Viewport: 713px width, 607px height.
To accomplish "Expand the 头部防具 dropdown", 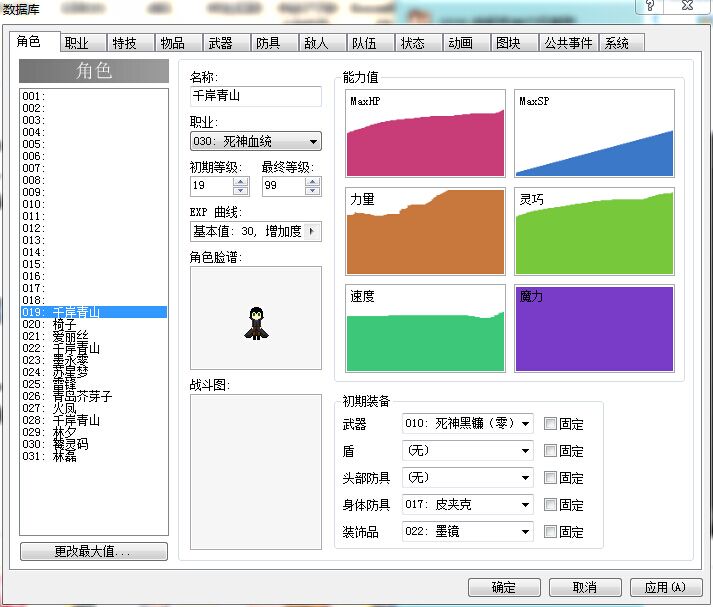I will coord(526,478).
